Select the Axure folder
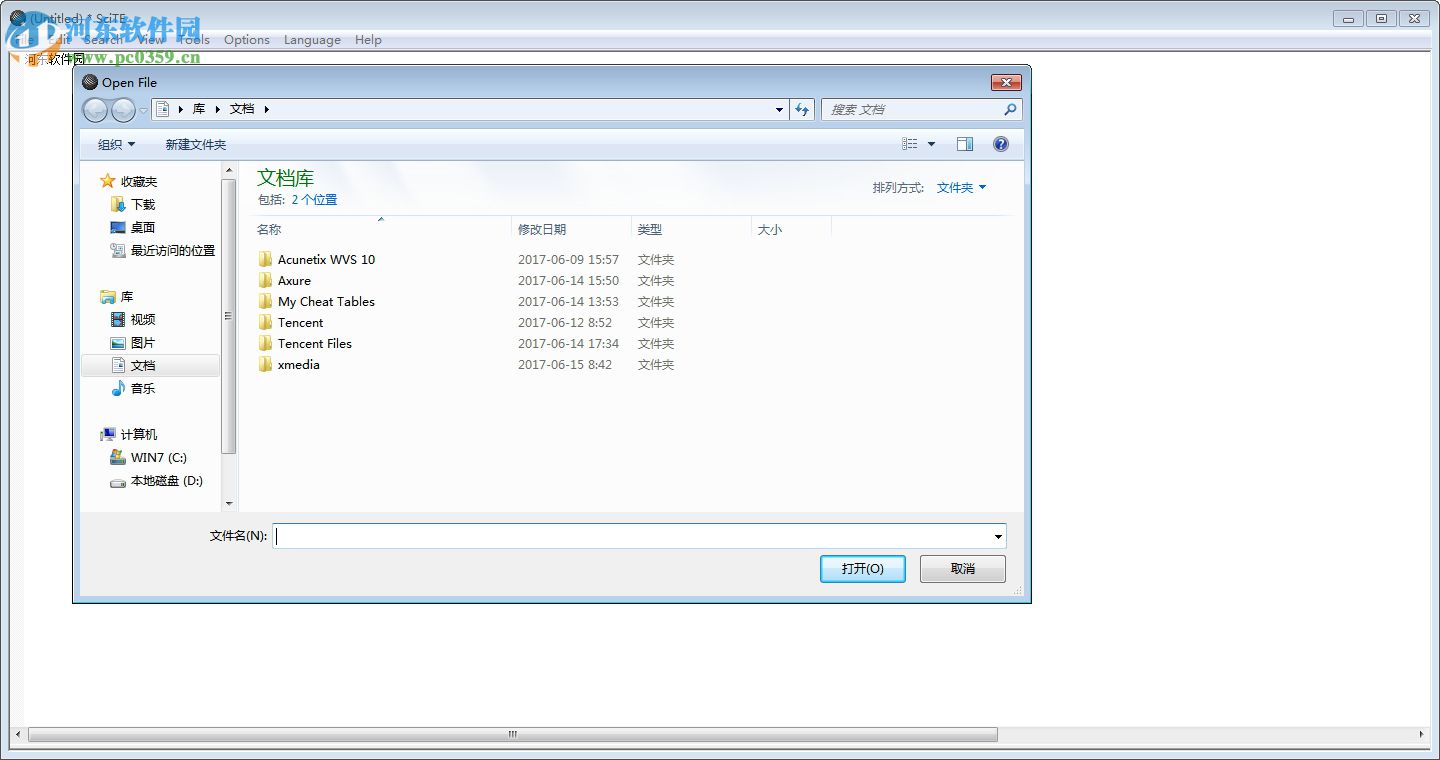1440x760 pixels. [x=284, y=280]
